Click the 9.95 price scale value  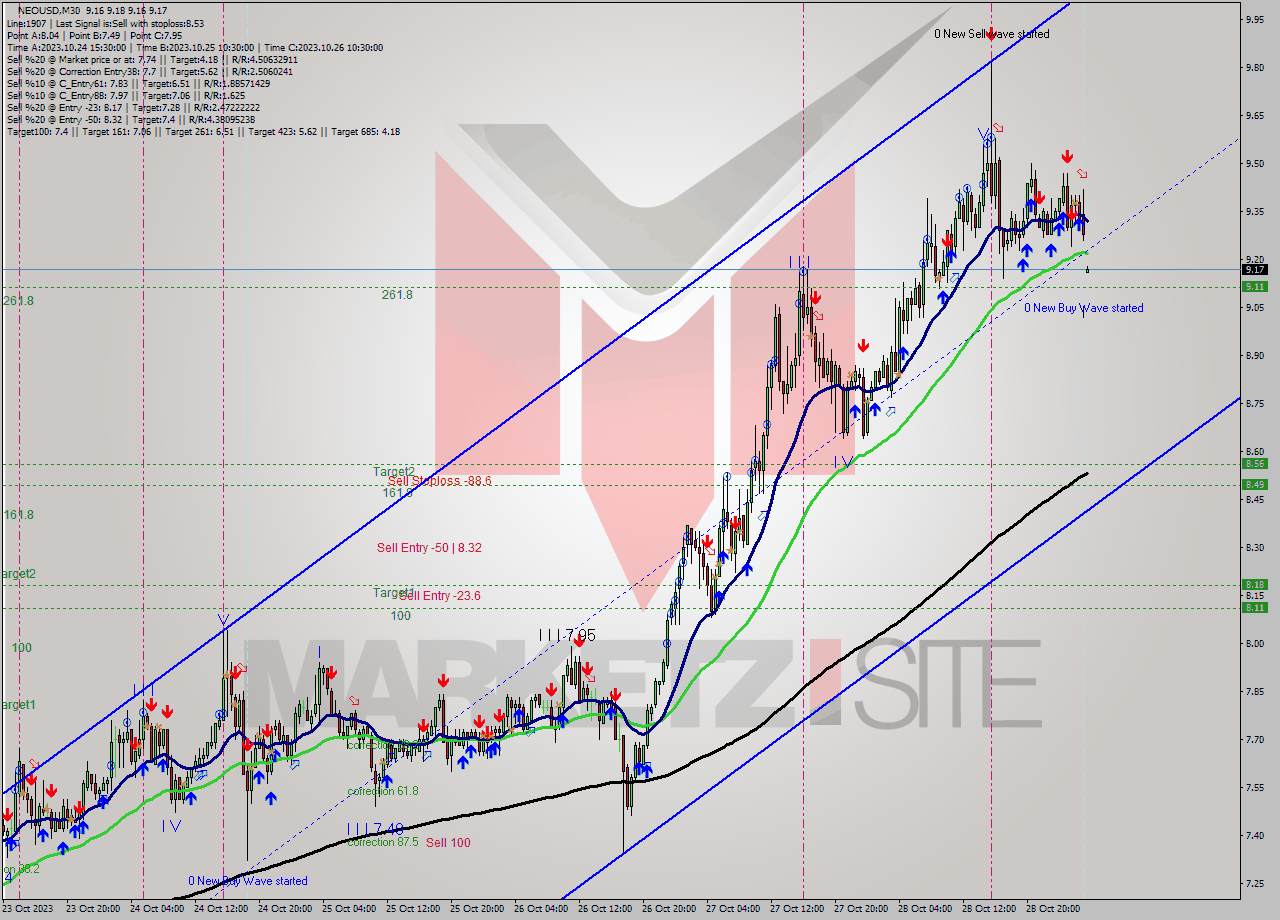click(x=1254, y=19)
